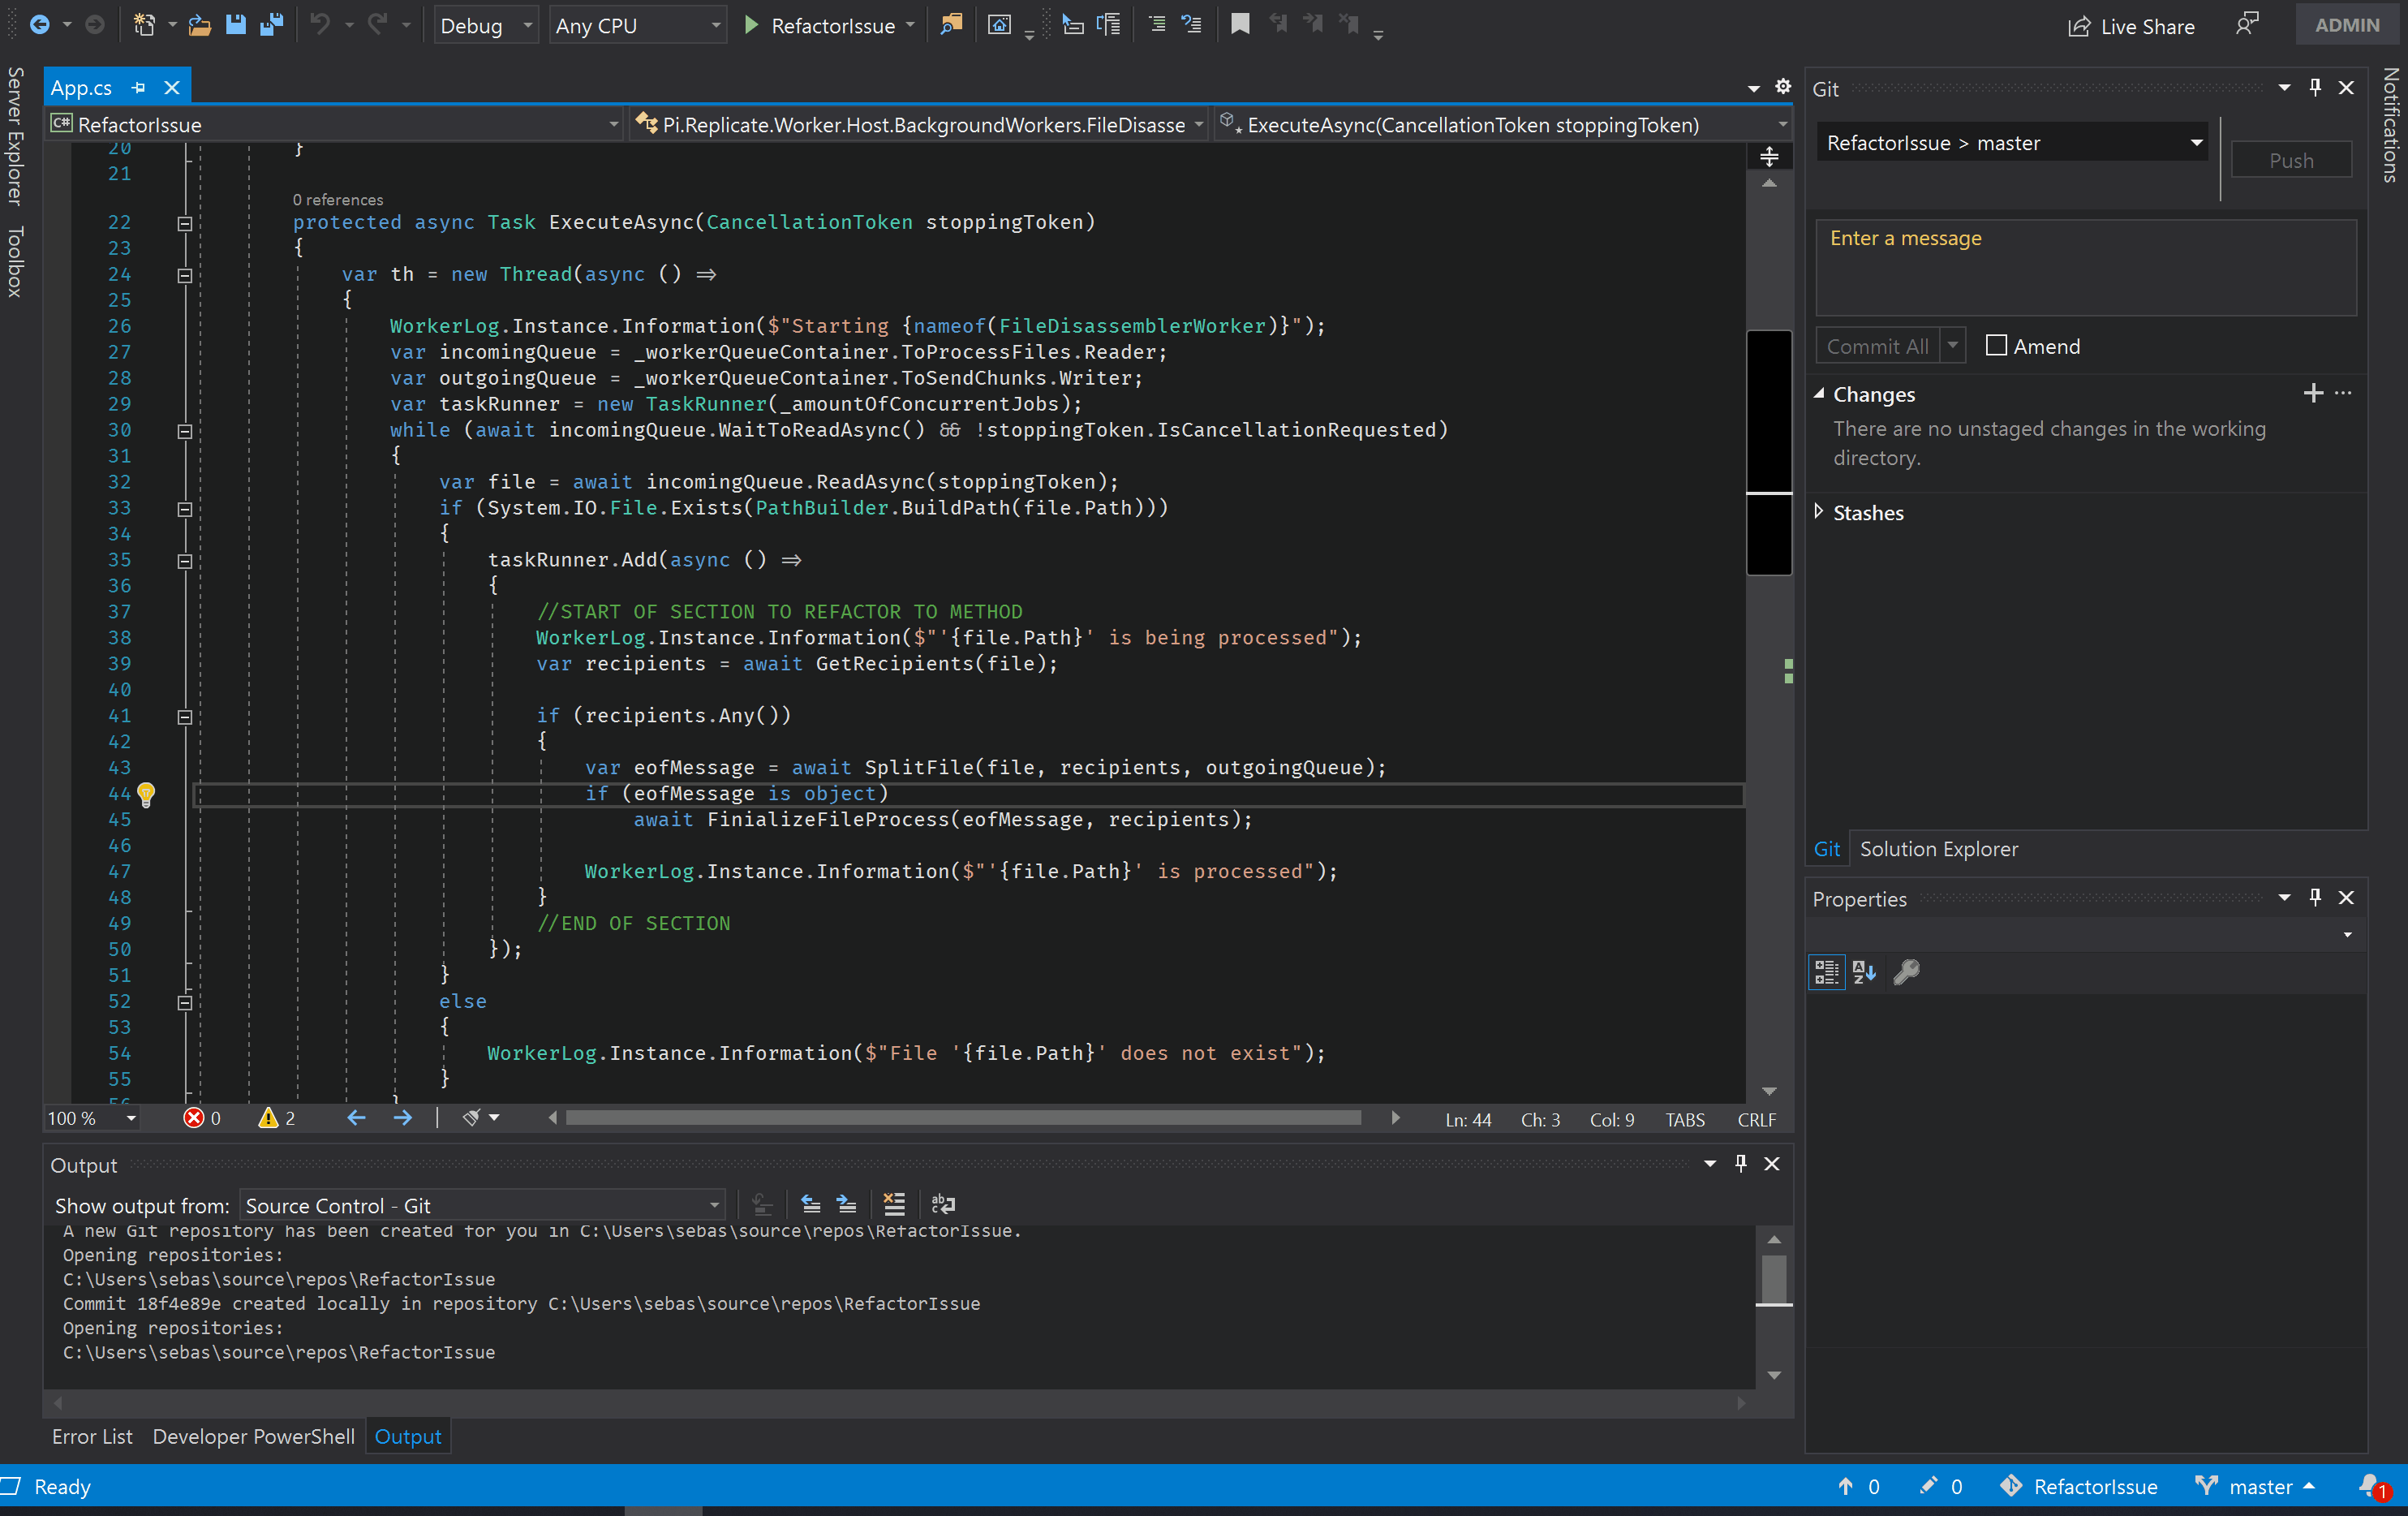Open a file with the folder icon
Viewport: 2408px width, 1516px height.
[x=199, y=25]
